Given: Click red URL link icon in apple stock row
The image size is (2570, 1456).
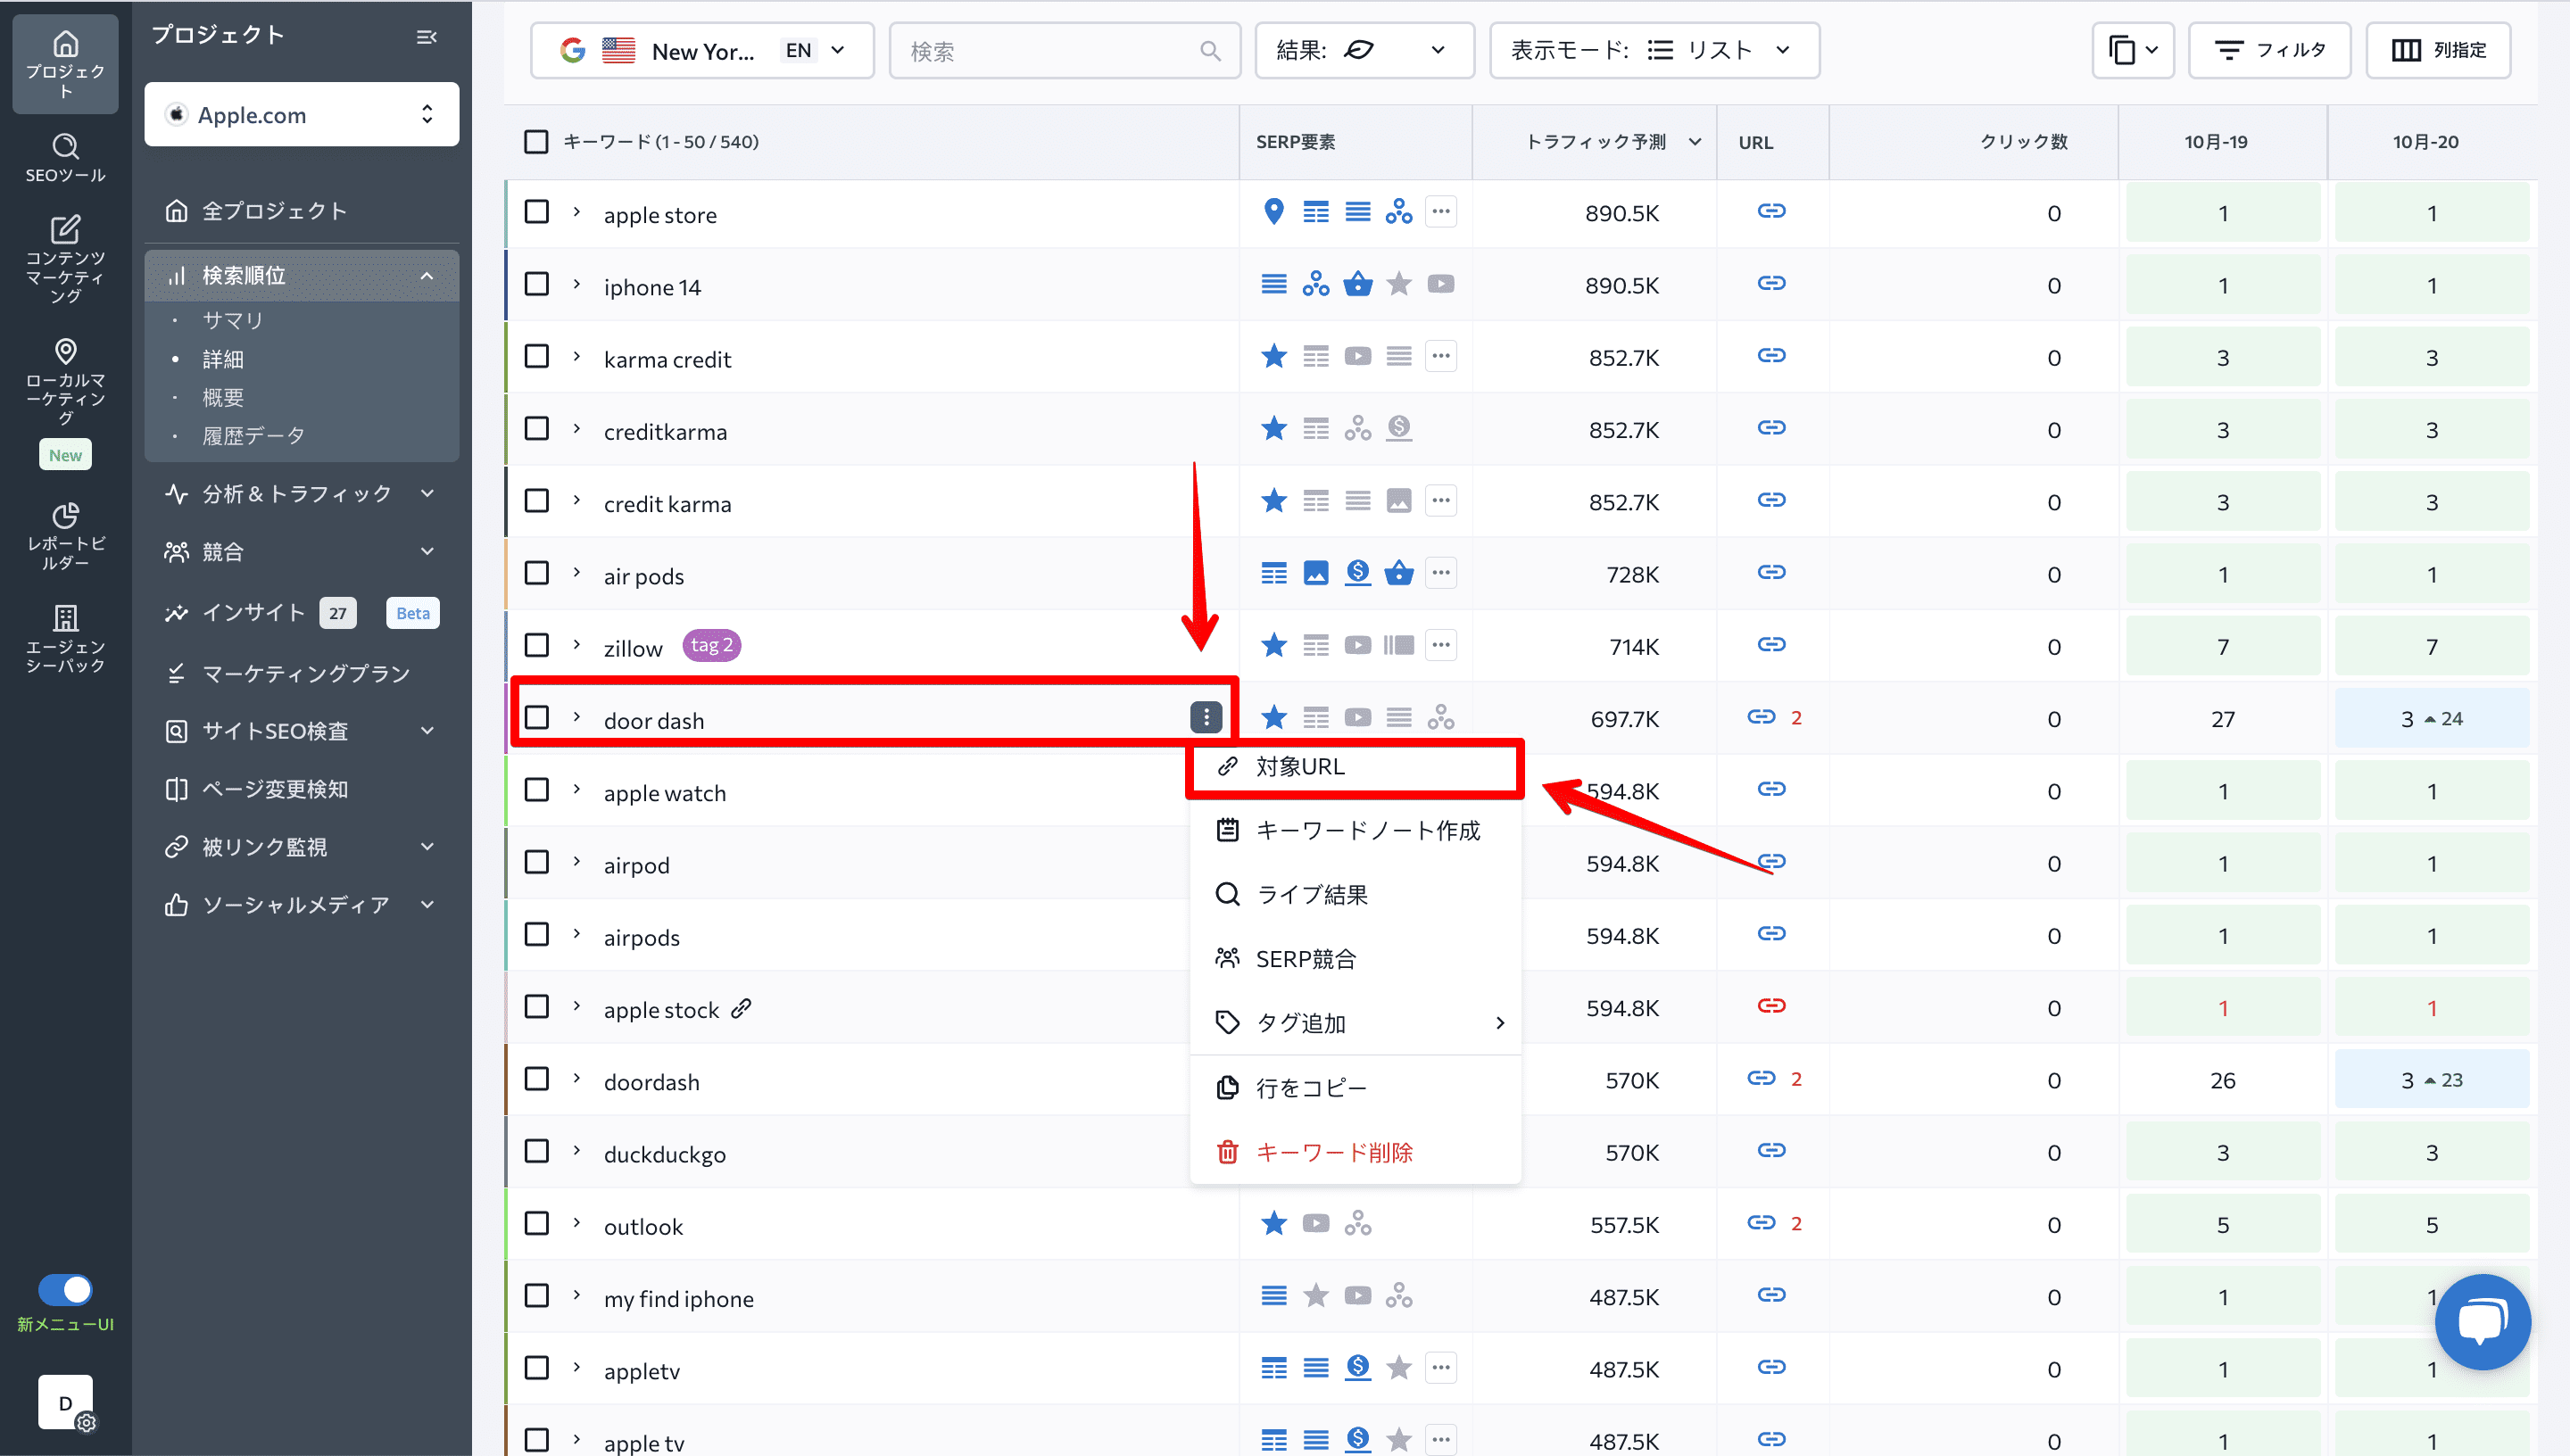Looking at the screenshot, I should point(1771,1006).
